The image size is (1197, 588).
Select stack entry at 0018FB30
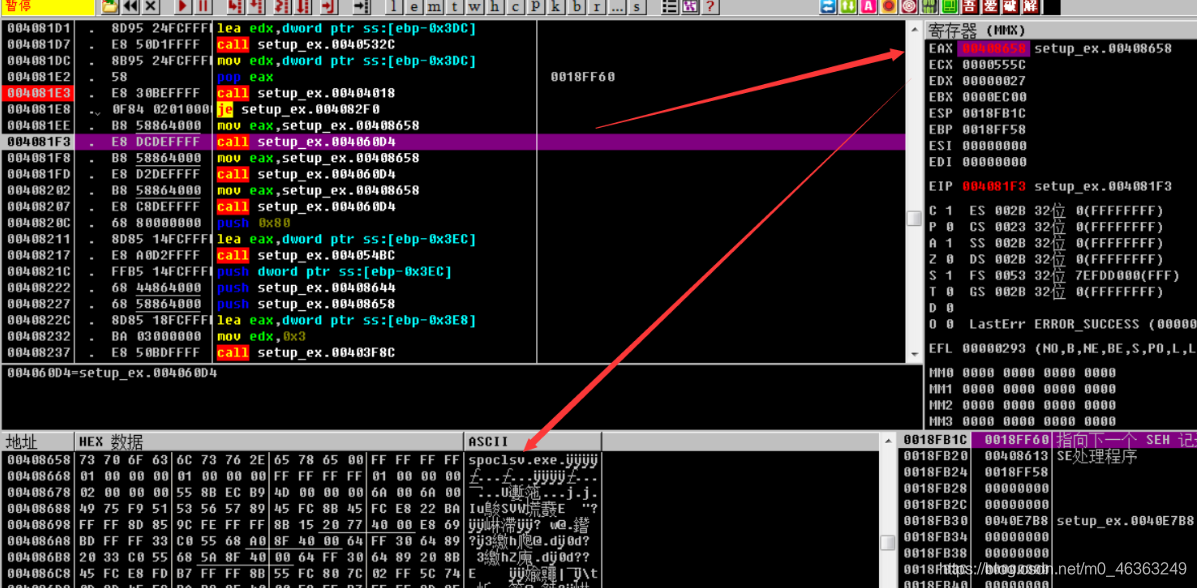click(x=1047, y=521)
